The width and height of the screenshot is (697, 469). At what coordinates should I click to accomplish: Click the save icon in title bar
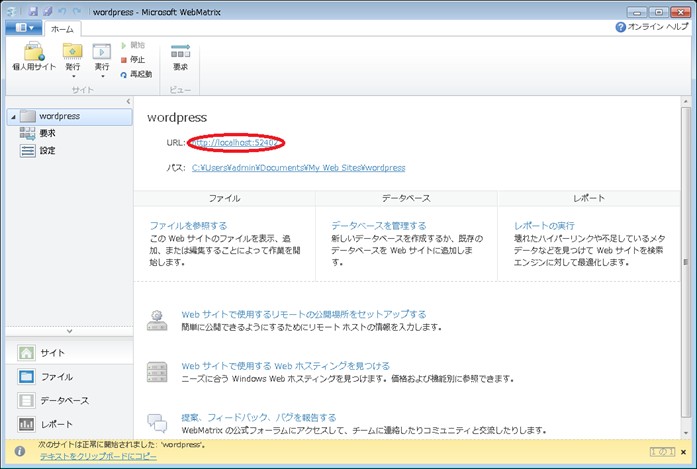coord(33,12)
